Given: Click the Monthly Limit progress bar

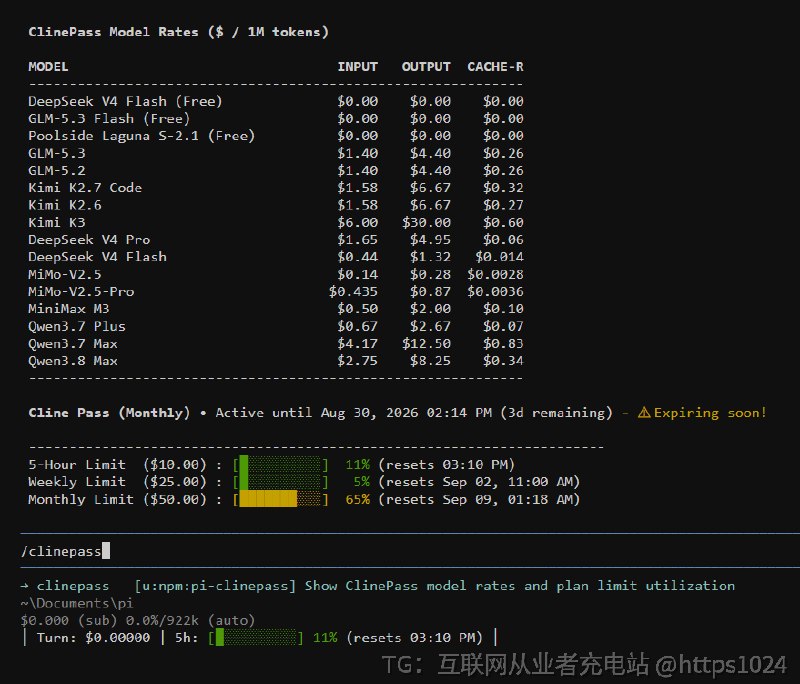Looking at the screenshot, I should [x=280, y=499].
